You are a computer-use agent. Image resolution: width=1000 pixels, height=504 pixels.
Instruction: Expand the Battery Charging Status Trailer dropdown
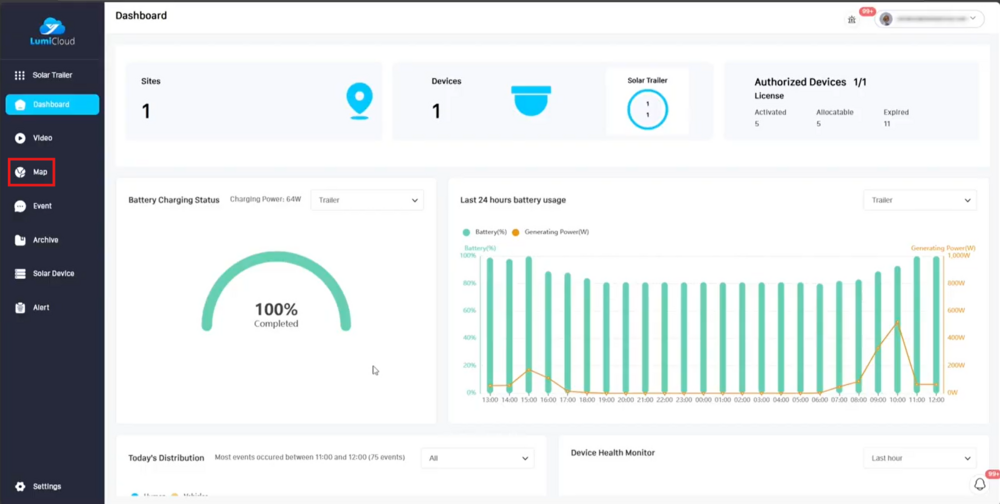pos(367,200)
